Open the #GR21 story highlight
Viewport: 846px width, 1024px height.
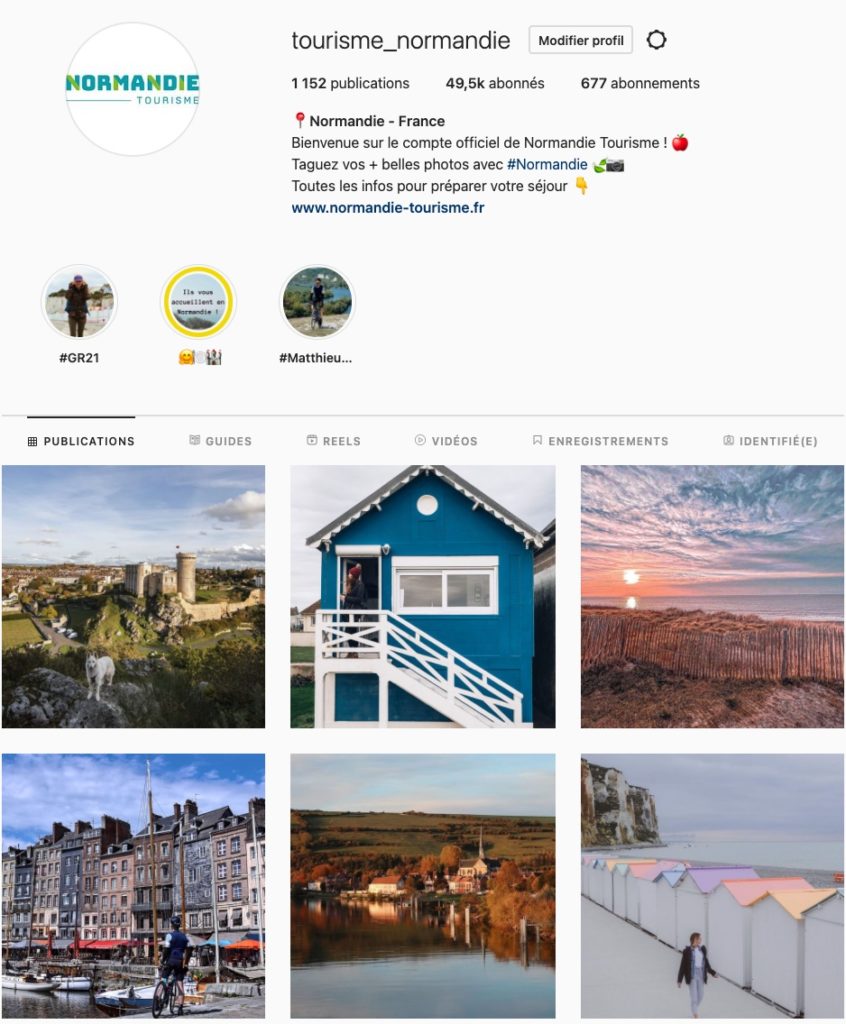click(x=79, y=302)
